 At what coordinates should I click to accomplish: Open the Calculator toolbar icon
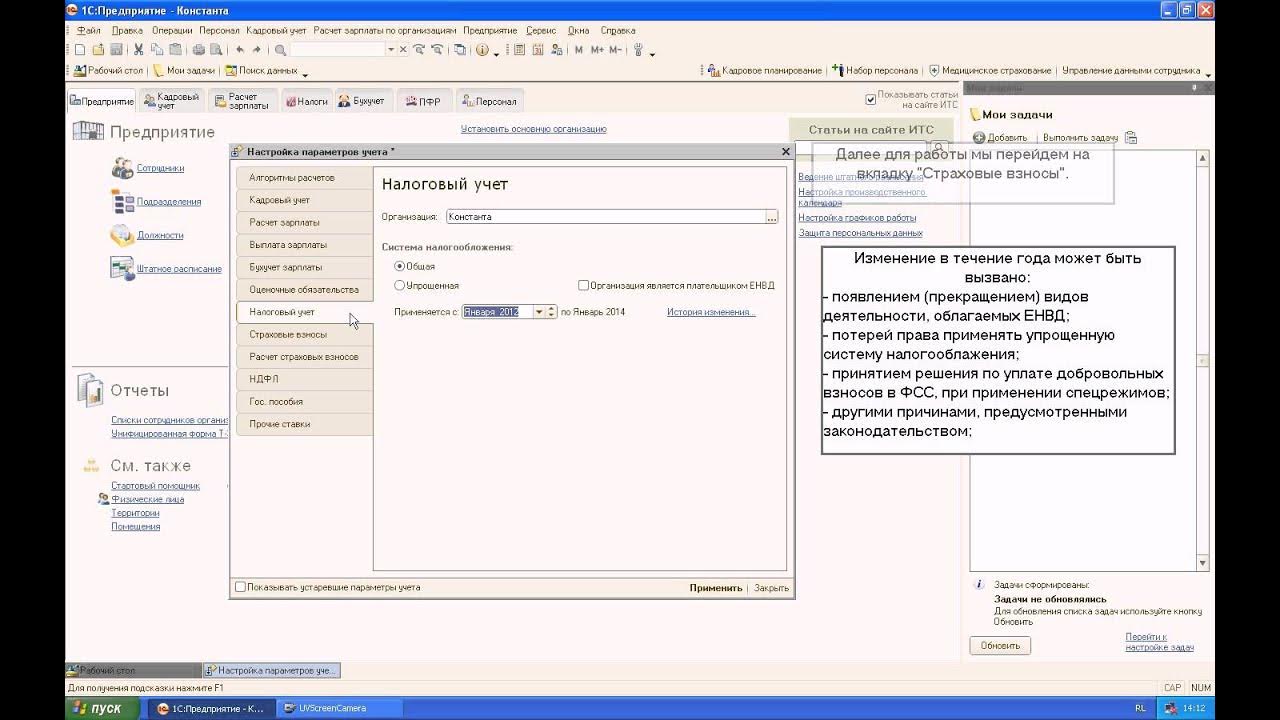click(x=519, y=49)
